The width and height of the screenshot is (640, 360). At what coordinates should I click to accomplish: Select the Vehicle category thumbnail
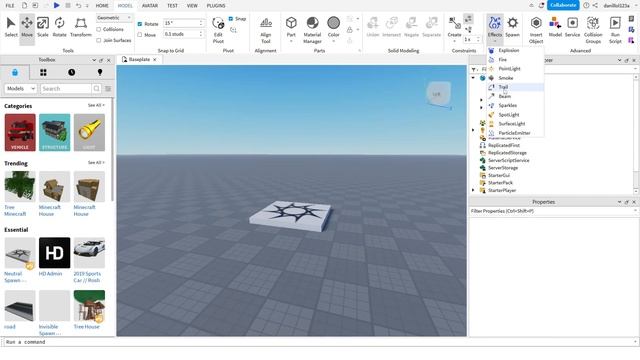[20, 132]
